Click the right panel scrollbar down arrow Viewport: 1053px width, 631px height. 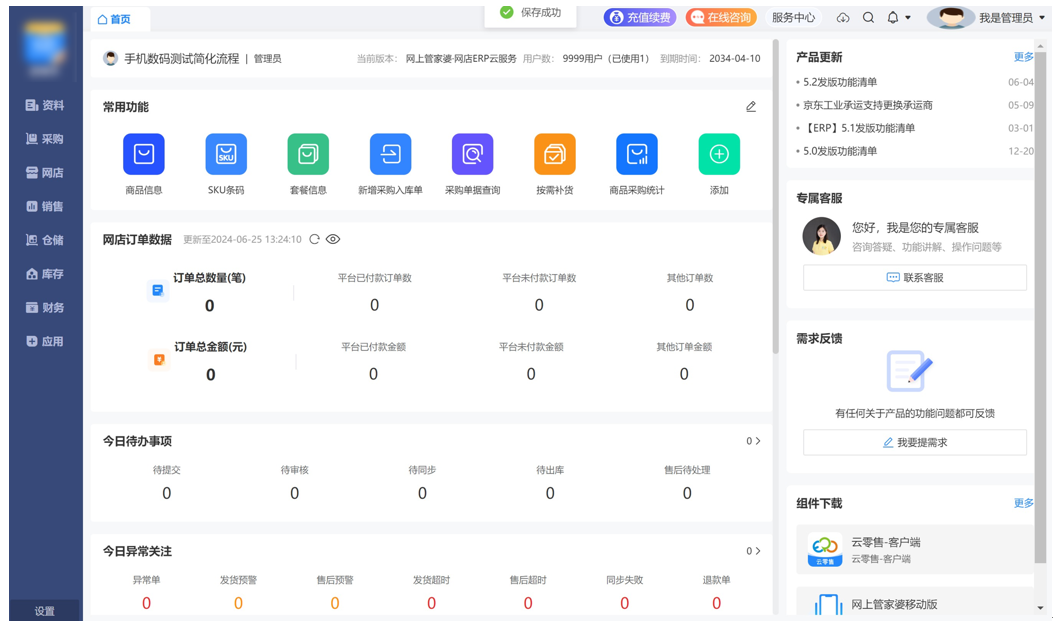coord(1040,608)
